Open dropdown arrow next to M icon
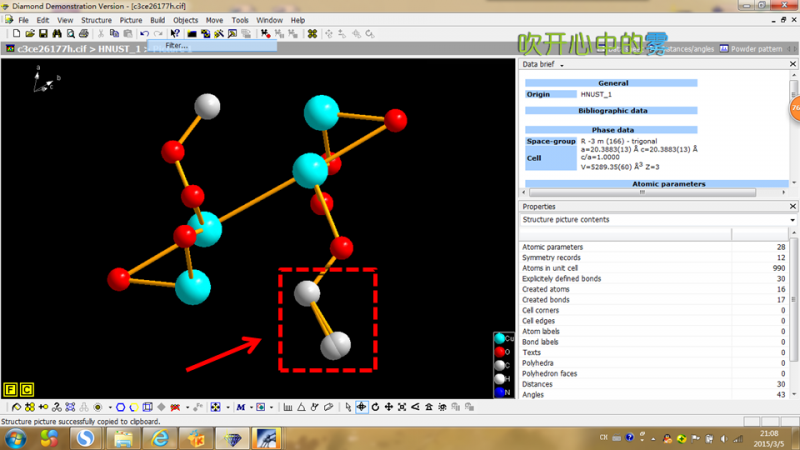Viewport: 800px width, 450px height. point(250,407)
